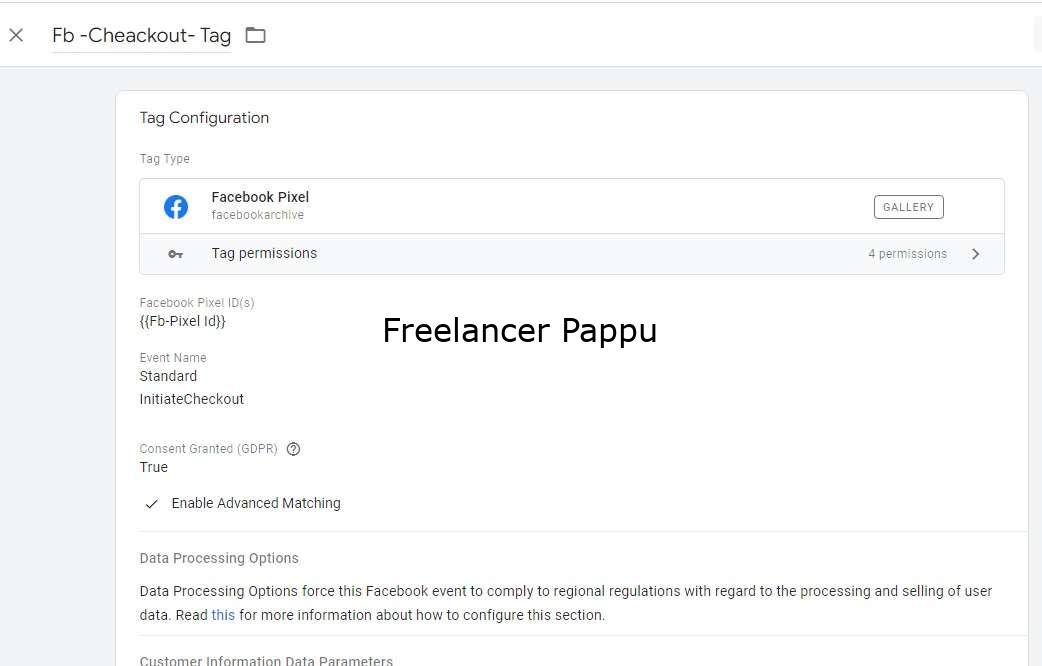Screen dimensions: 1042x666
Task: Click the 4 permissions label
Action: [x=907, y=254]
